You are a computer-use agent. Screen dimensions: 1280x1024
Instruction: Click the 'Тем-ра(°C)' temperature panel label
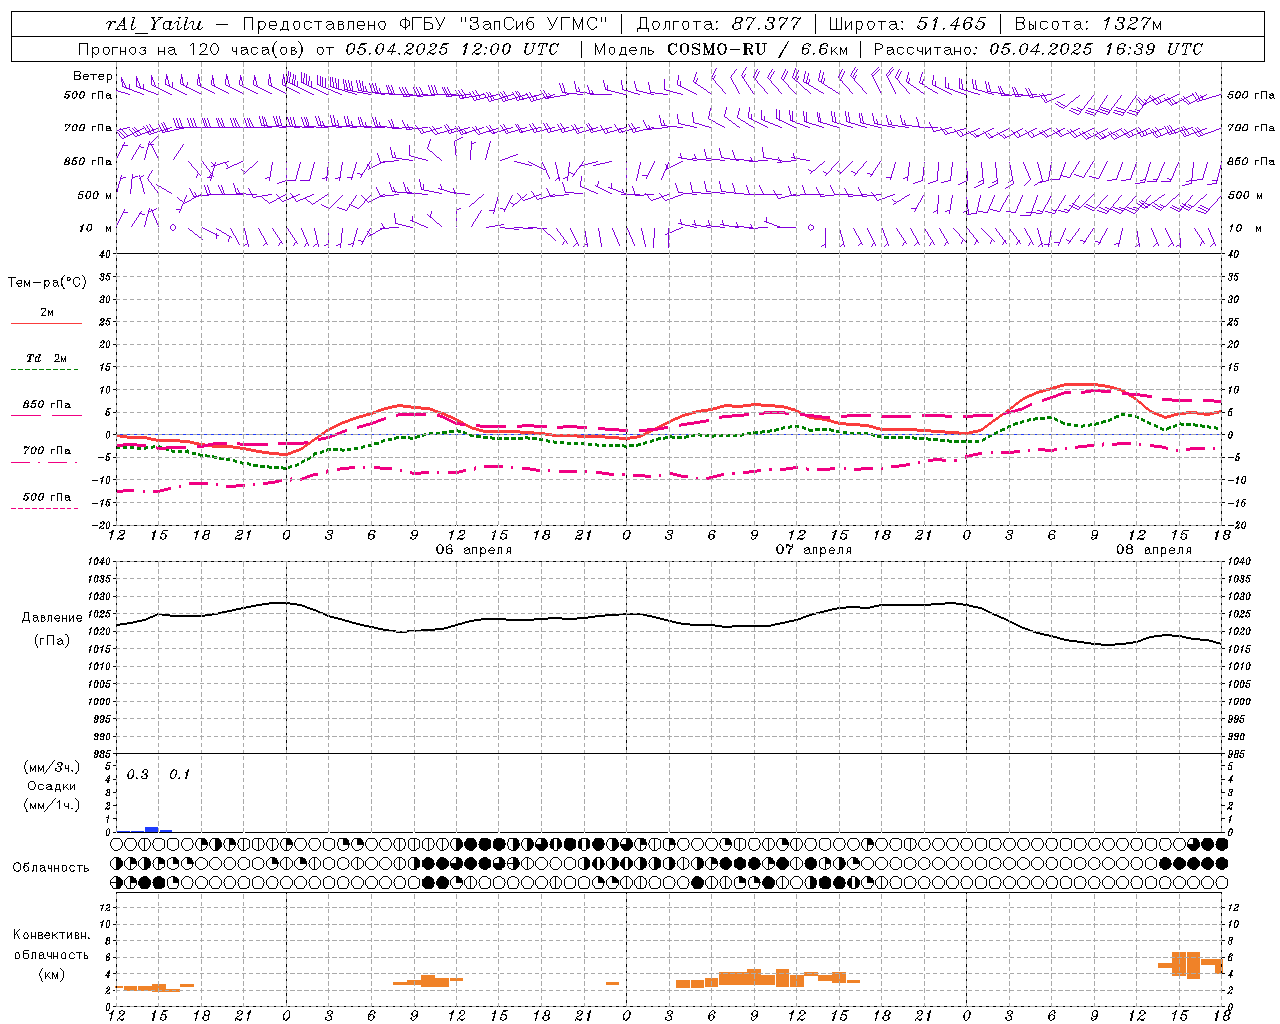pos(47,282)
